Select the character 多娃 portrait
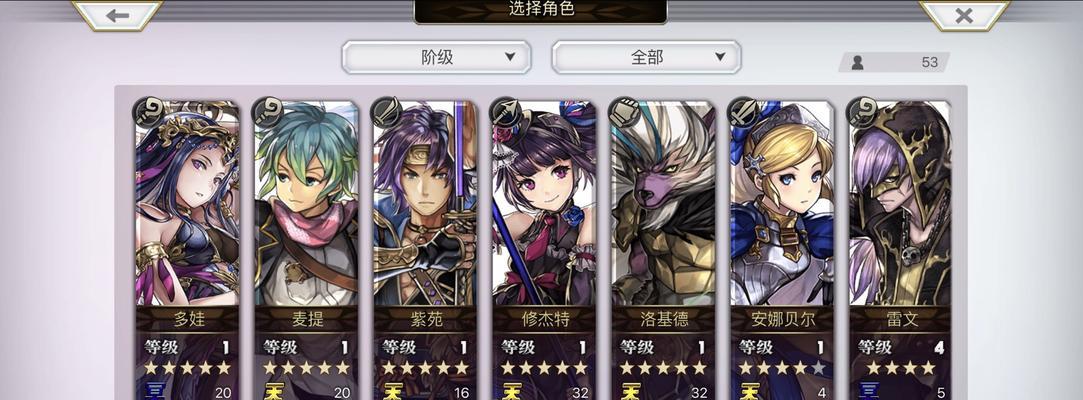 pos(187,204)
